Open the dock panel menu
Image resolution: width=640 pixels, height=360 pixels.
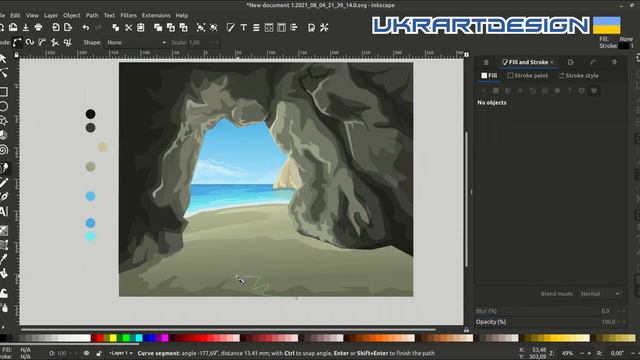coord(486,62)
